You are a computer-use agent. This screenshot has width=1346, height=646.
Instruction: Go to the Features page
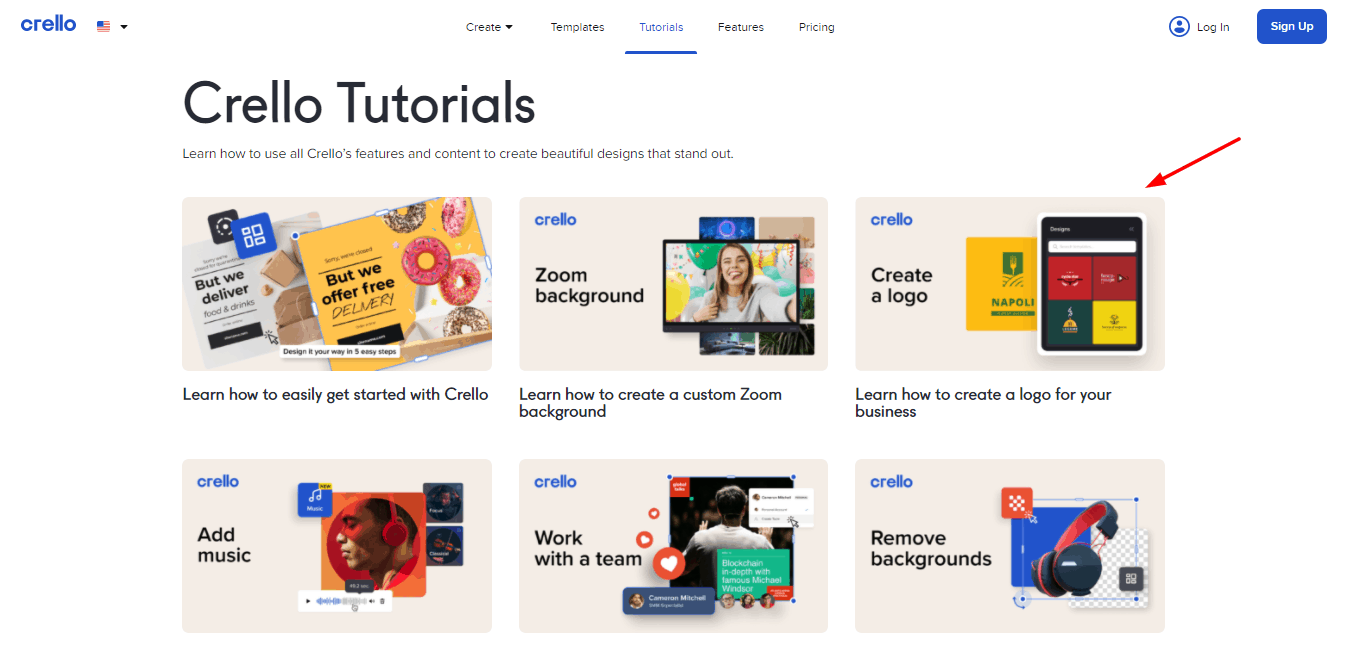[741, 27]
